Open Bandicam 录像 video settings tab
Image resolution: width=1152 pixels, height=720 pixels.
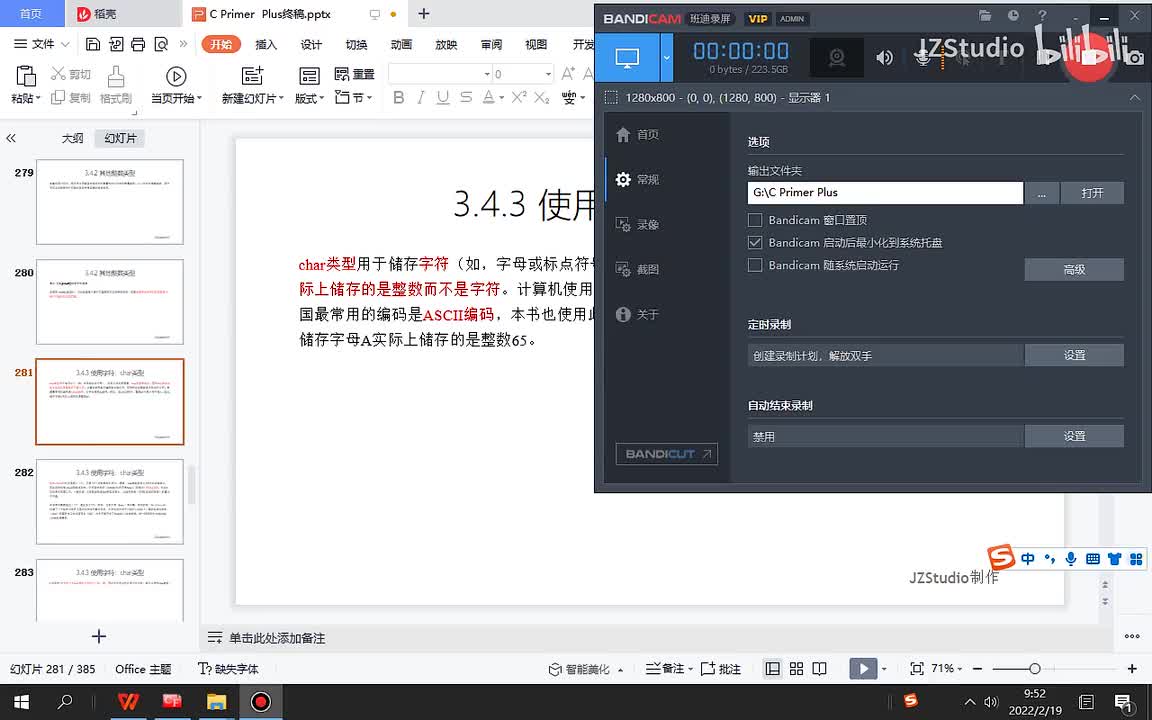637,225
